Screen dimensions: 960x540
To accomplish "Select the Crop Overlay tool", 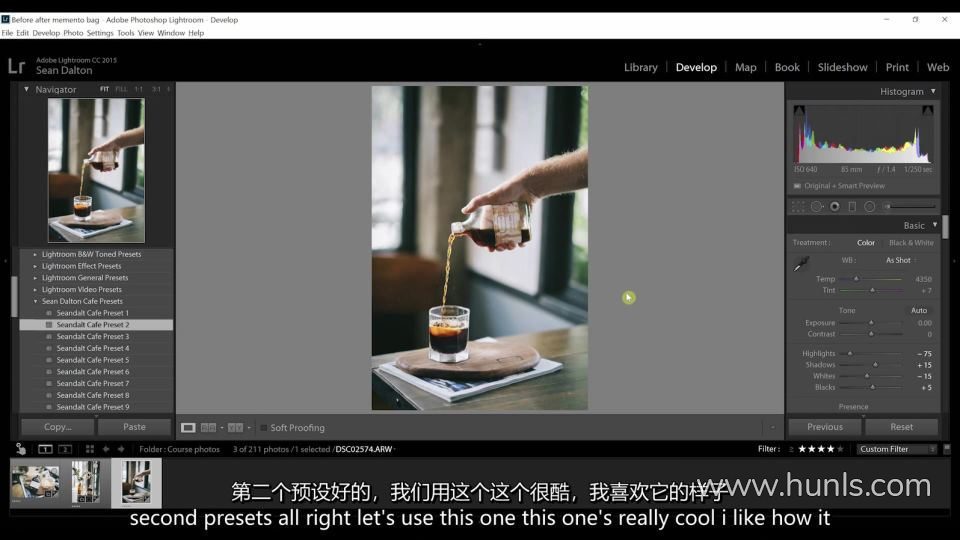I will (x=798, y=207).
